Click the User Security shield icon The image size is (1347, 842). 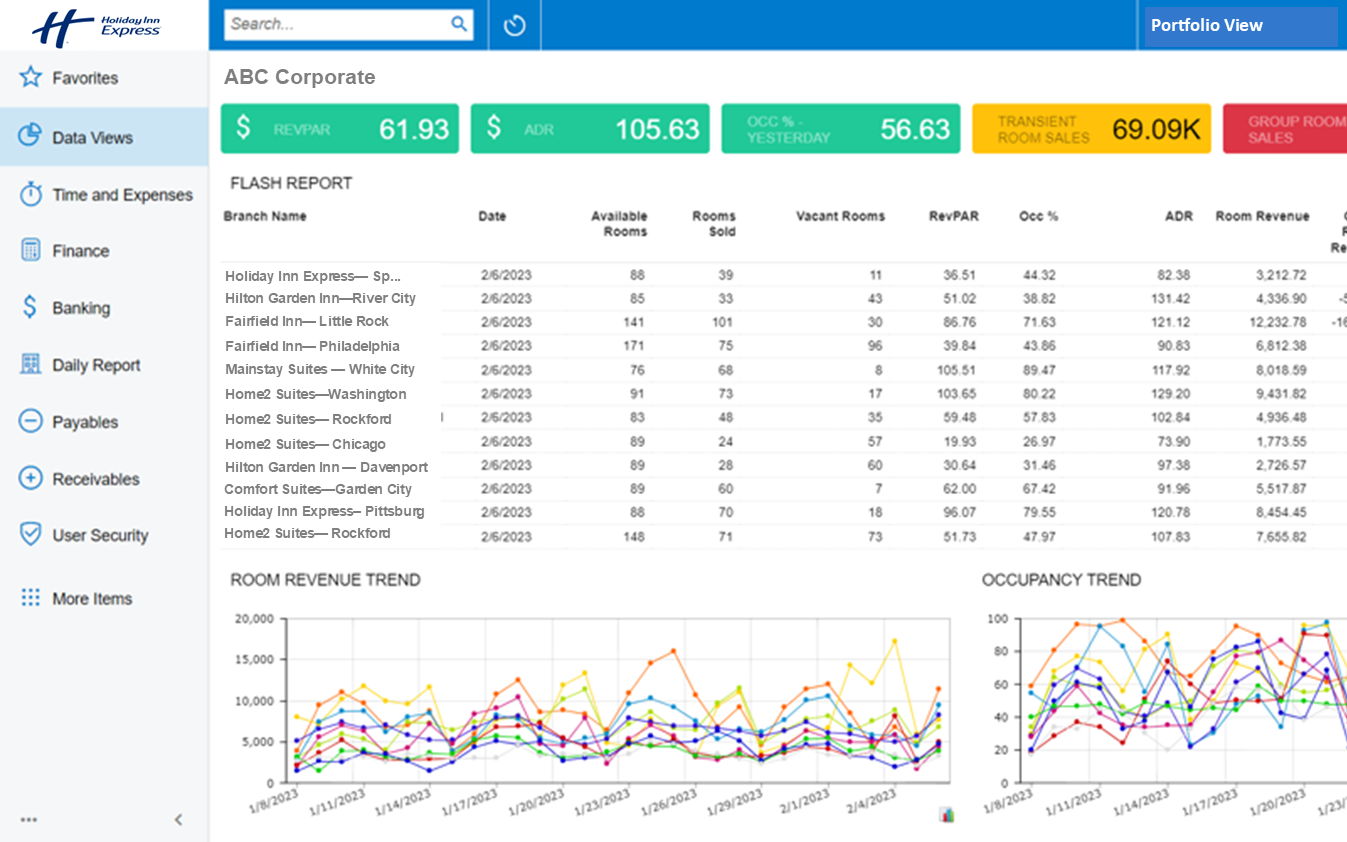pos(31,534)
